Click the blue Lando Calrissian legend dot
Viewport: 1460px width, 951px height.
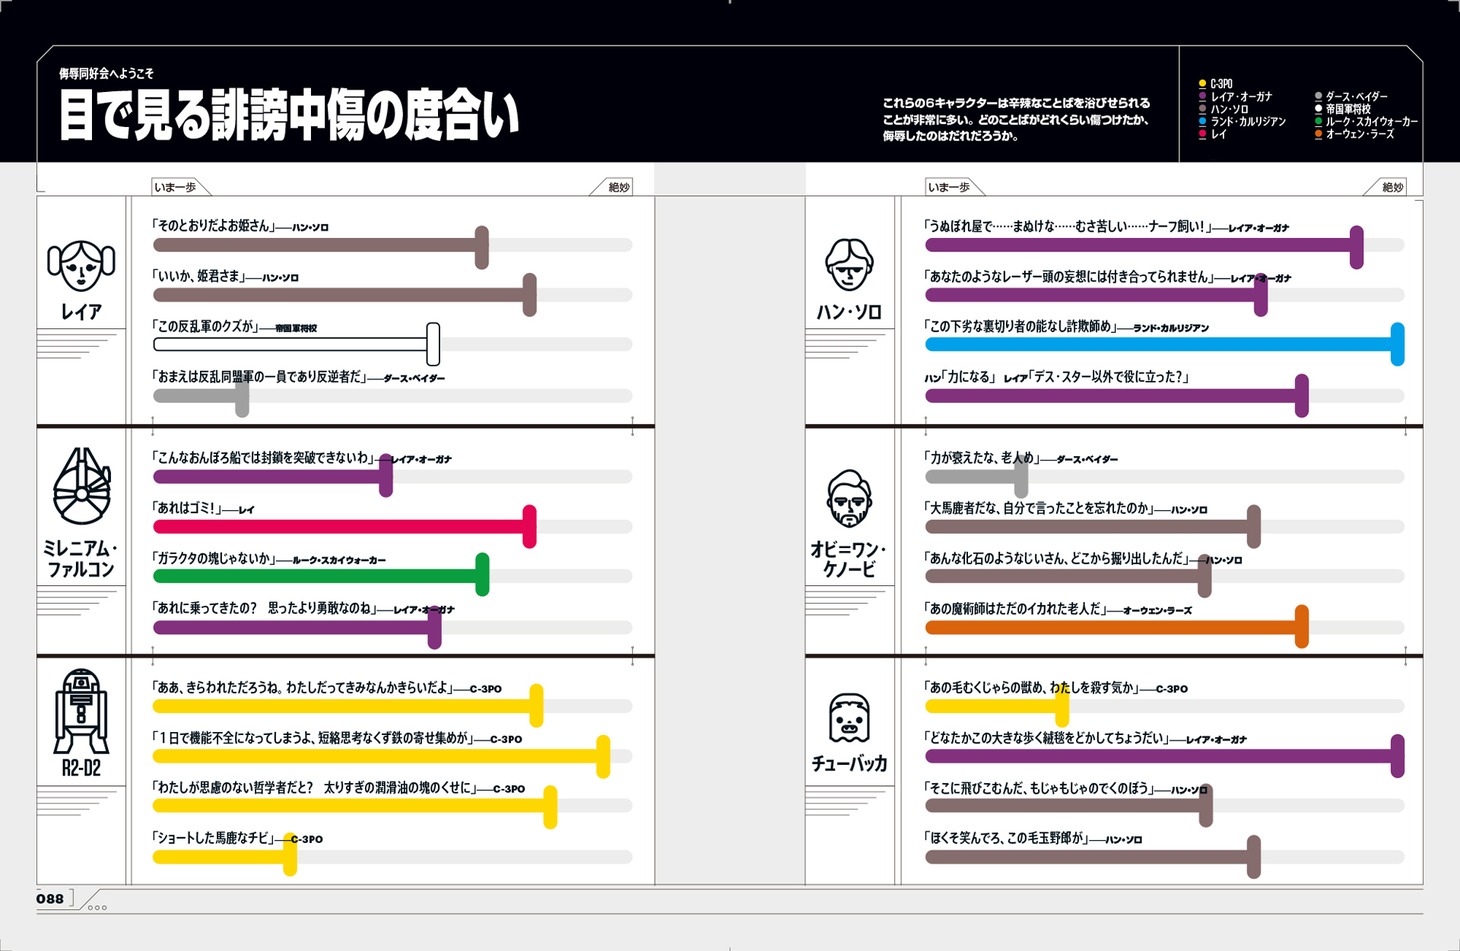(x=1202, y=122)
